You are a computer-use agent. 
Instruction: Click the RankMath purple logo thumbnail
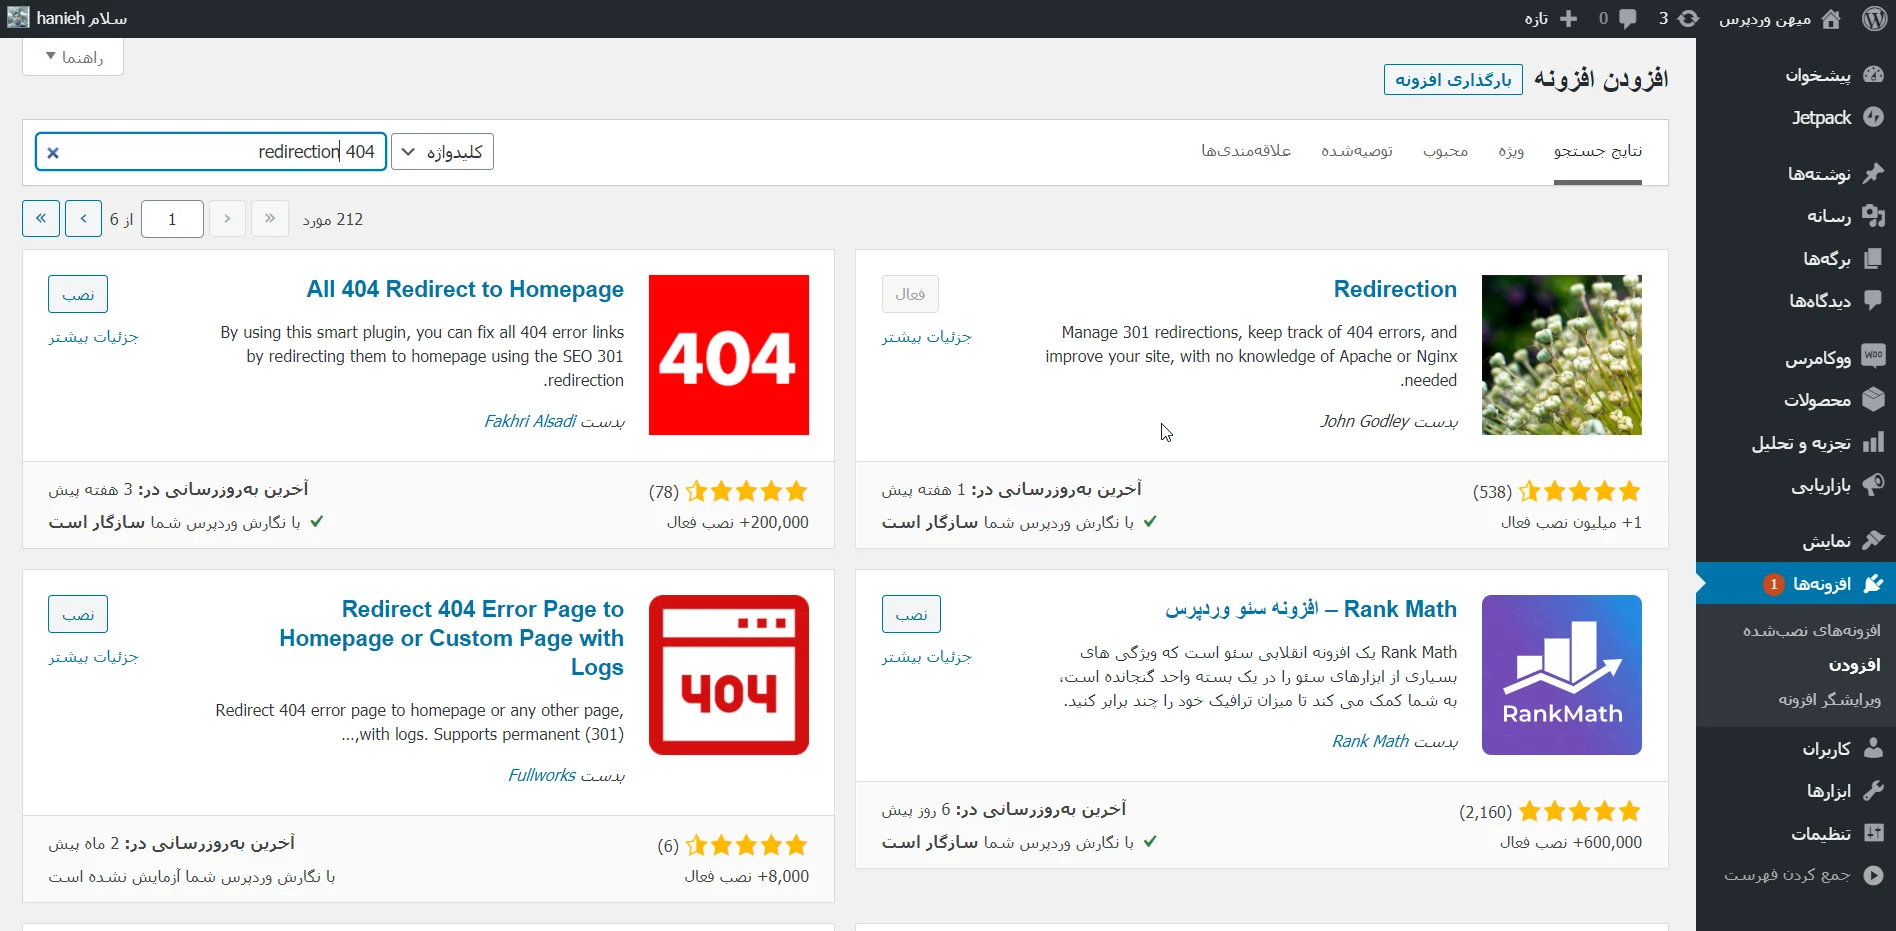[1561, 675]
